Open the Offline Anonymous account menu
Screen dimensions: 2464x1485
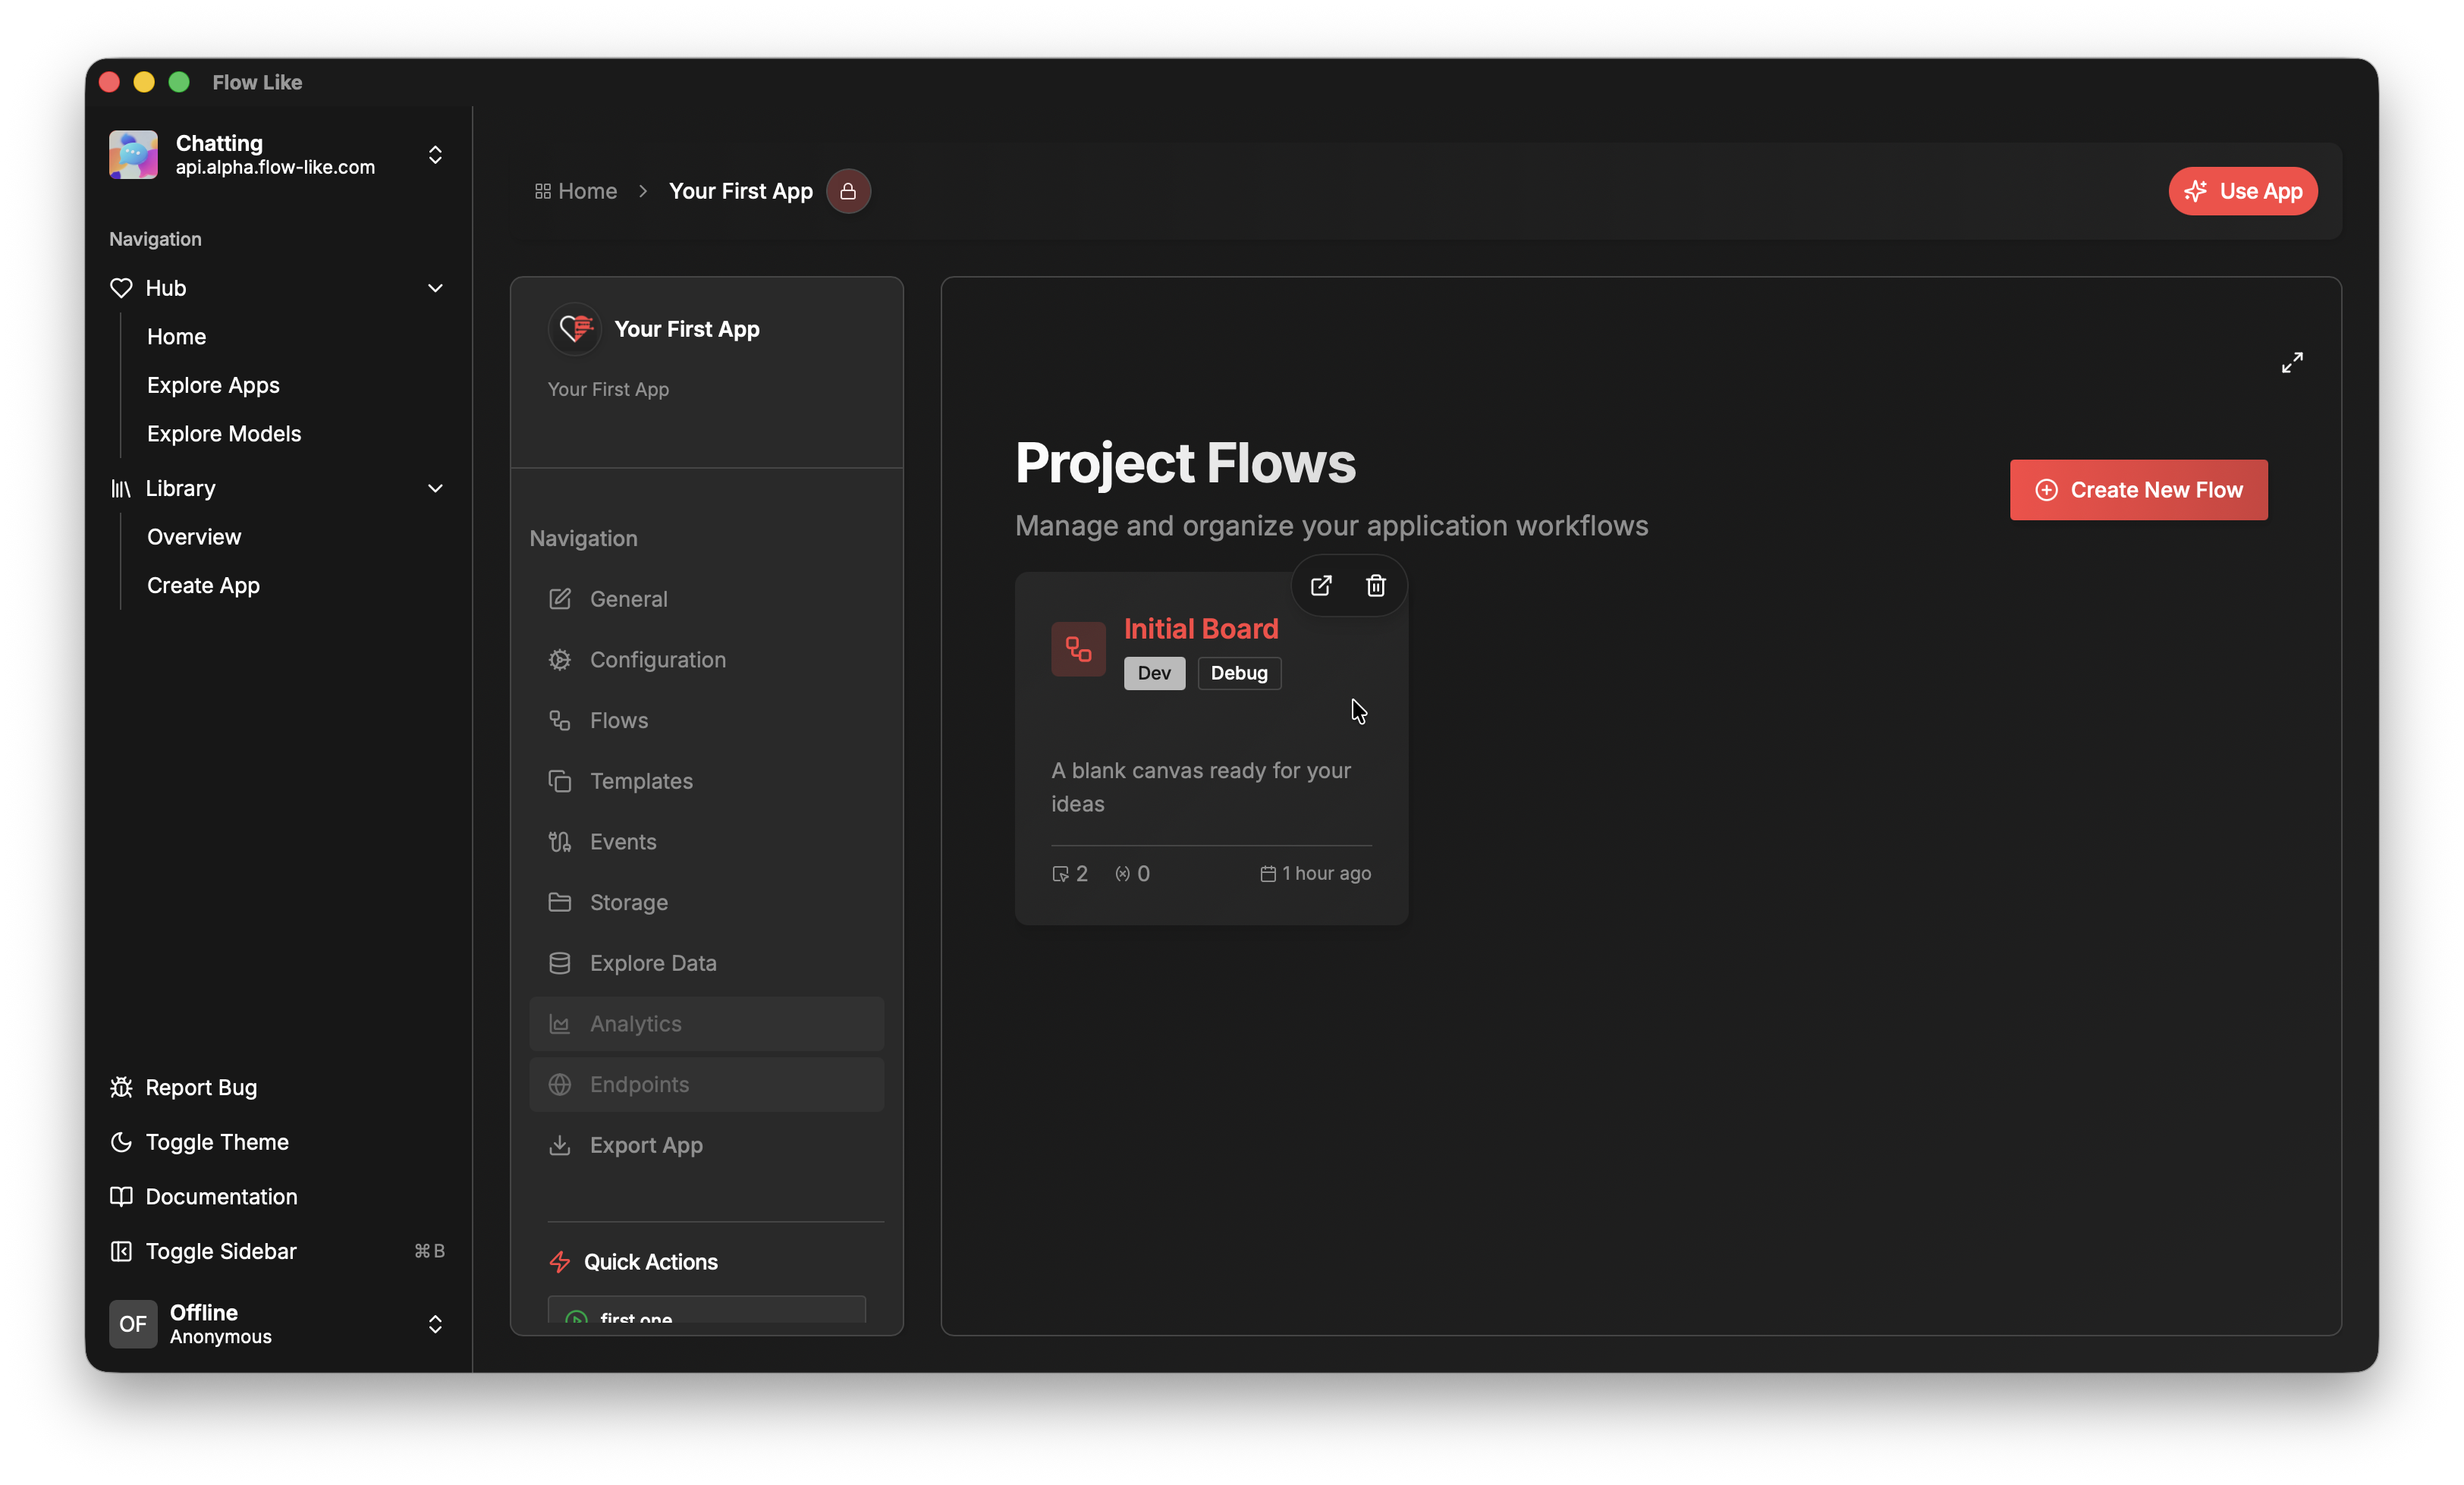pos(435,1324)
